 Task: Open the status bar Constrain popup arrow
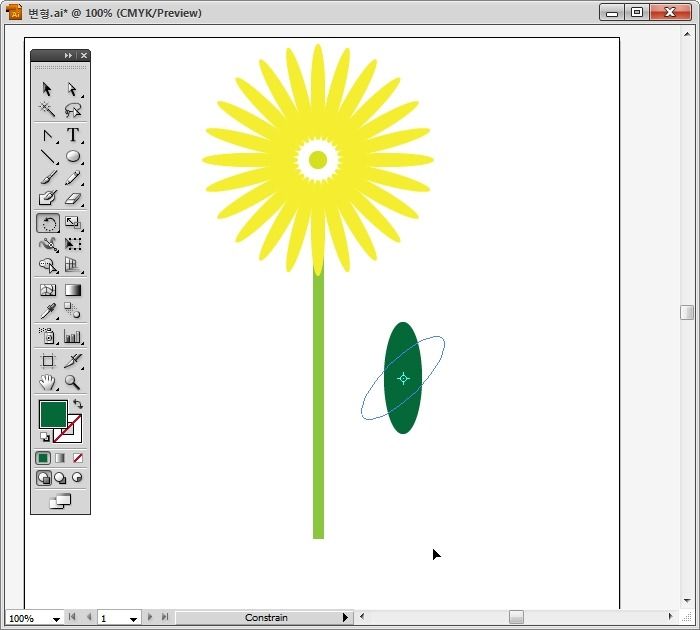pyautogui.click(x=345, y=617)
